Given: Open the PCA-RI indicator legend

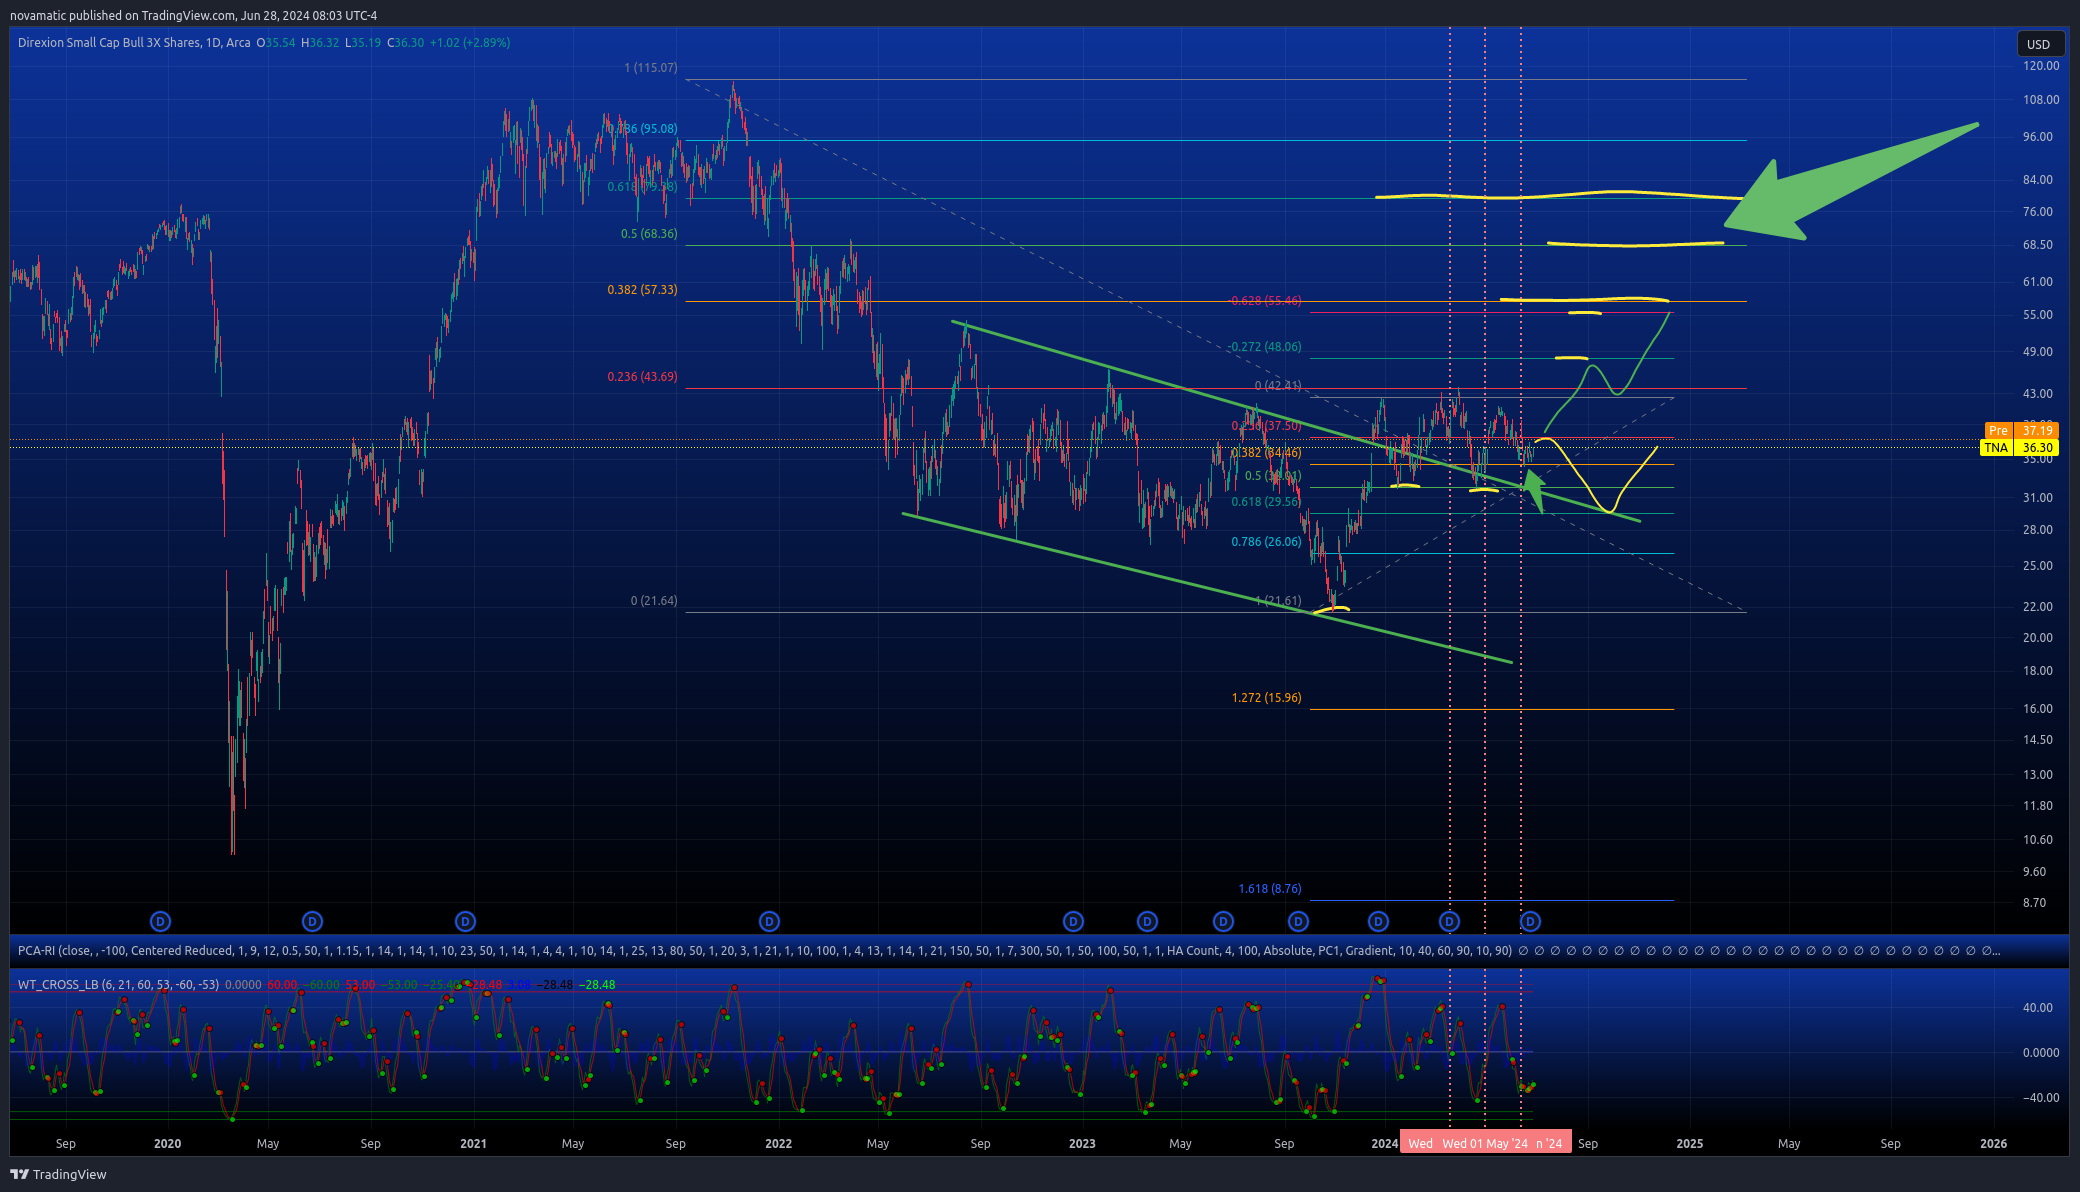Looking at the screenshot, I should pyautogui.click(x=764, y=951).
